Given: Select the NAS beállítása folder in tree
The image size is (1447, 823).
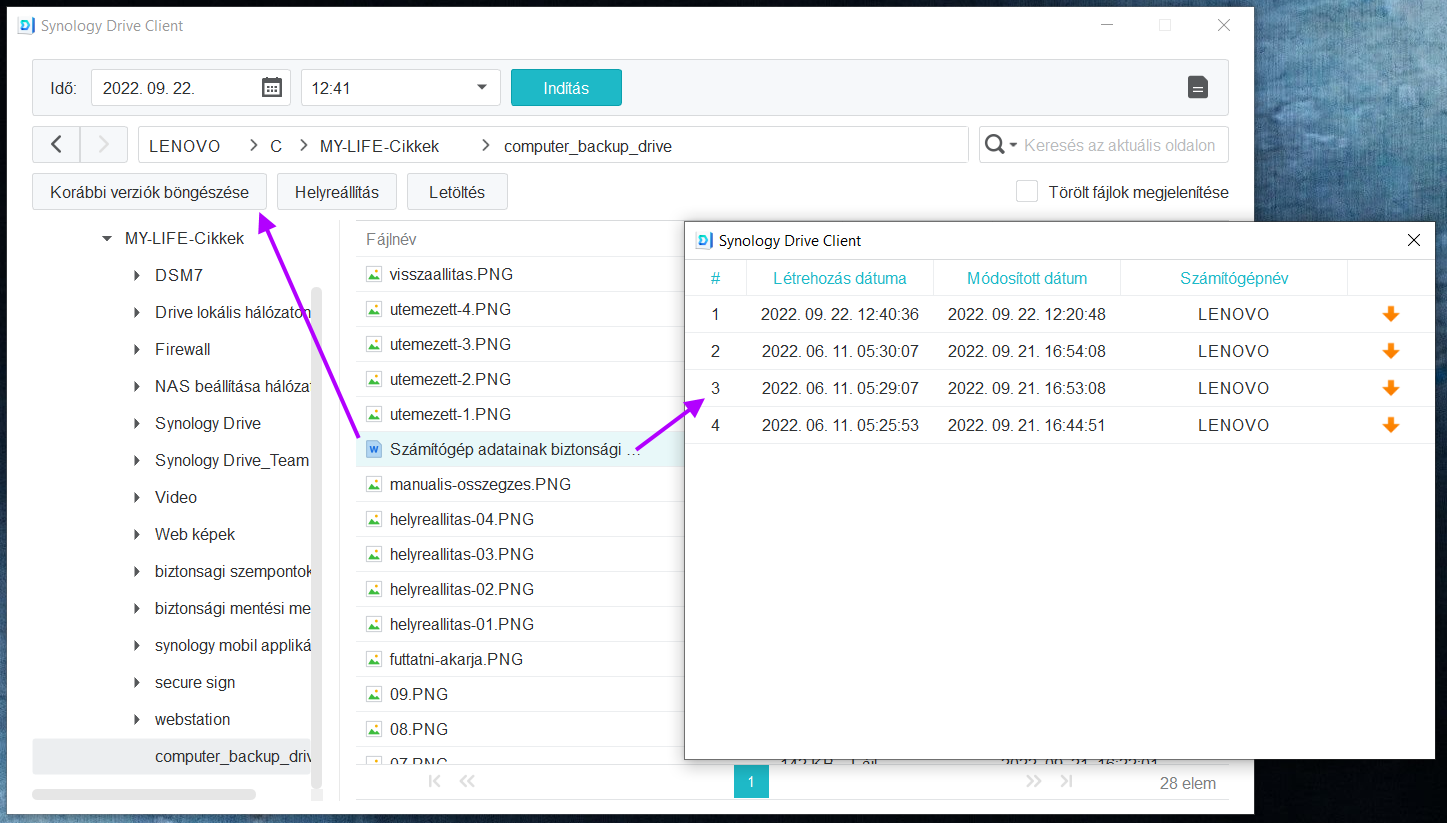Looking at the screenshot, I should pyautogui.click(x=233, y=387).
